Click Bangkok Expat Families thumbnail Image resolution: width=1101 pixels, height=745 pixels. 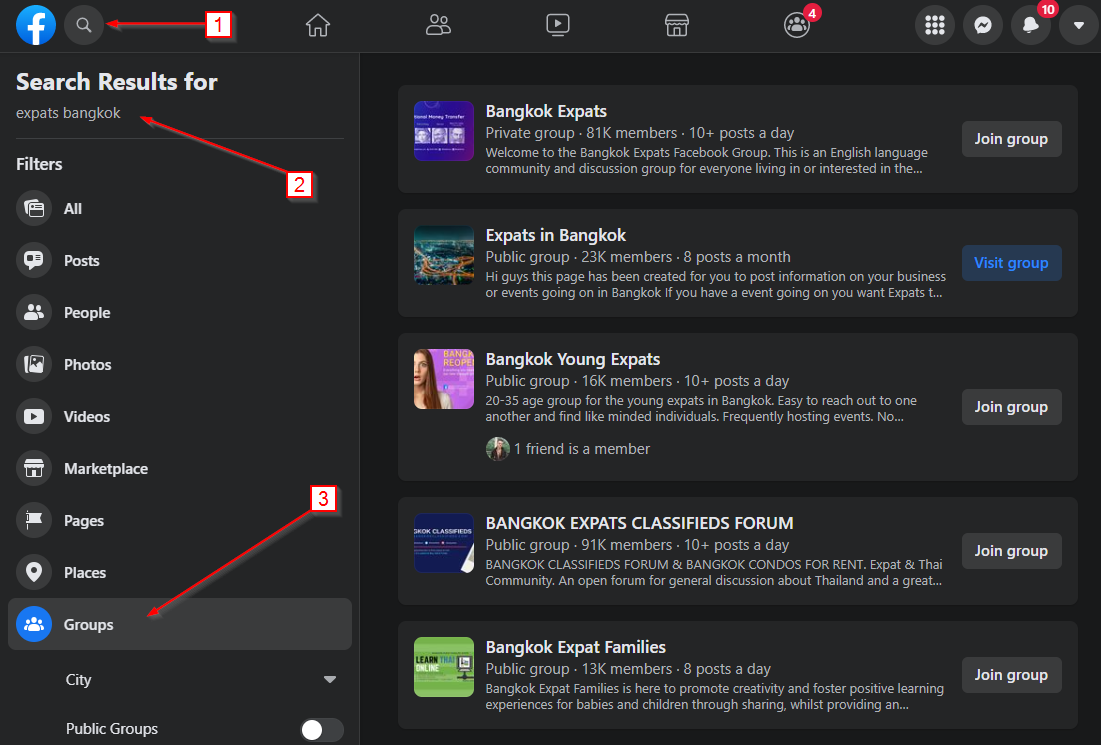coord(444,667)
